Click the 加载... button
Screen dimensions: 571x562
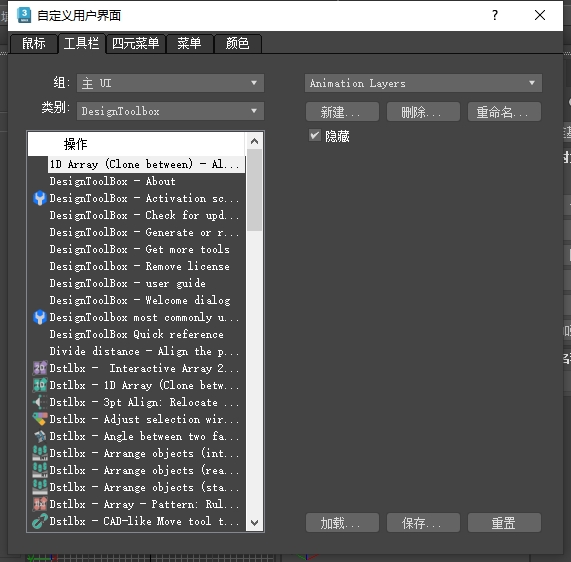tap(342, 523)
